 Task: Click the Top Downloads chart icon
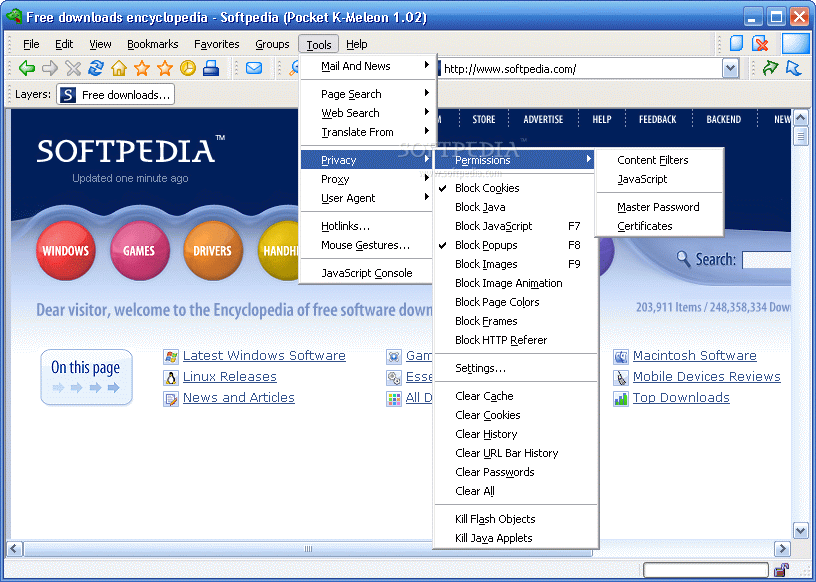(x=621, y=399)
